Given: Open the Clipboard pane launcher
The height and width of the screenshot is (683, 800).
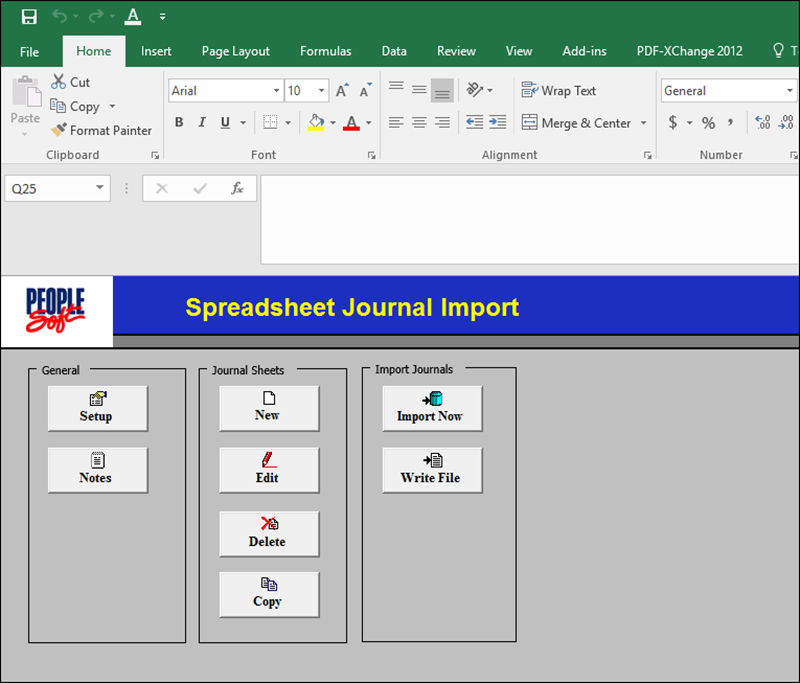Looking at the screenshot, I should [x=155, y=155].
